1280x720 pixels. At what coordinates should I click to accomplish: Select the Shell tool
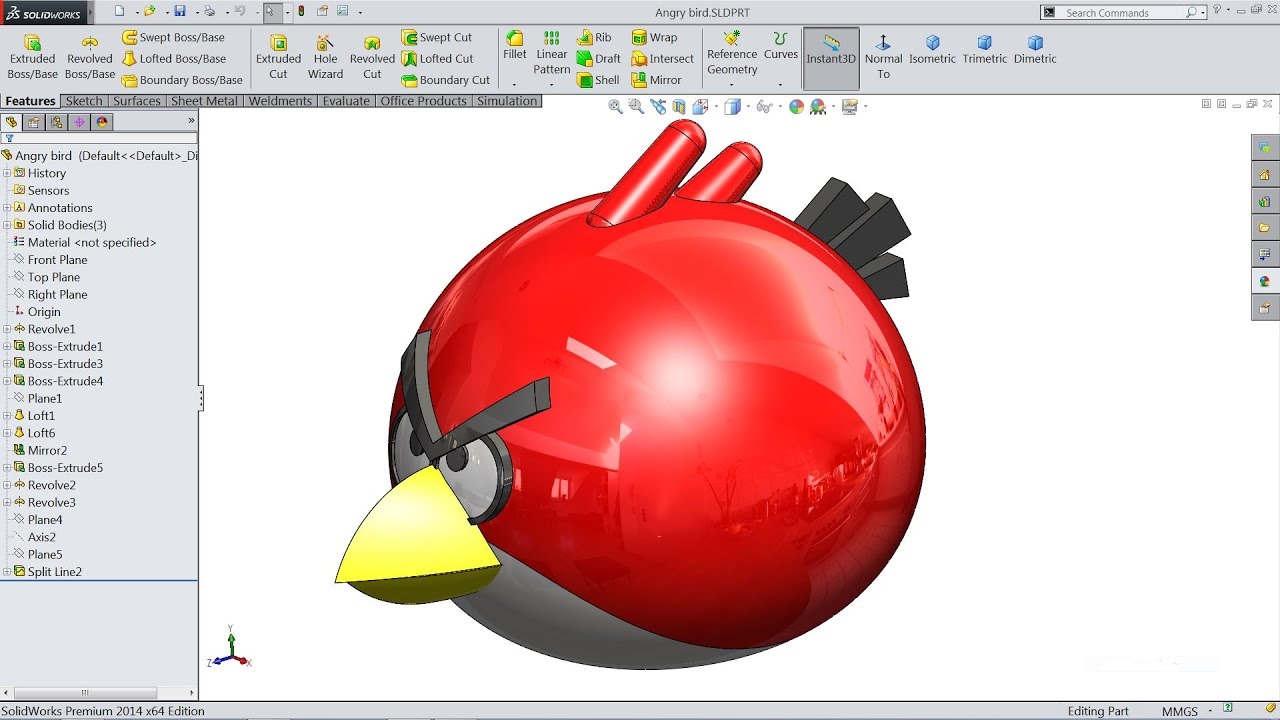pyautogui.click(x=598, y=80)
